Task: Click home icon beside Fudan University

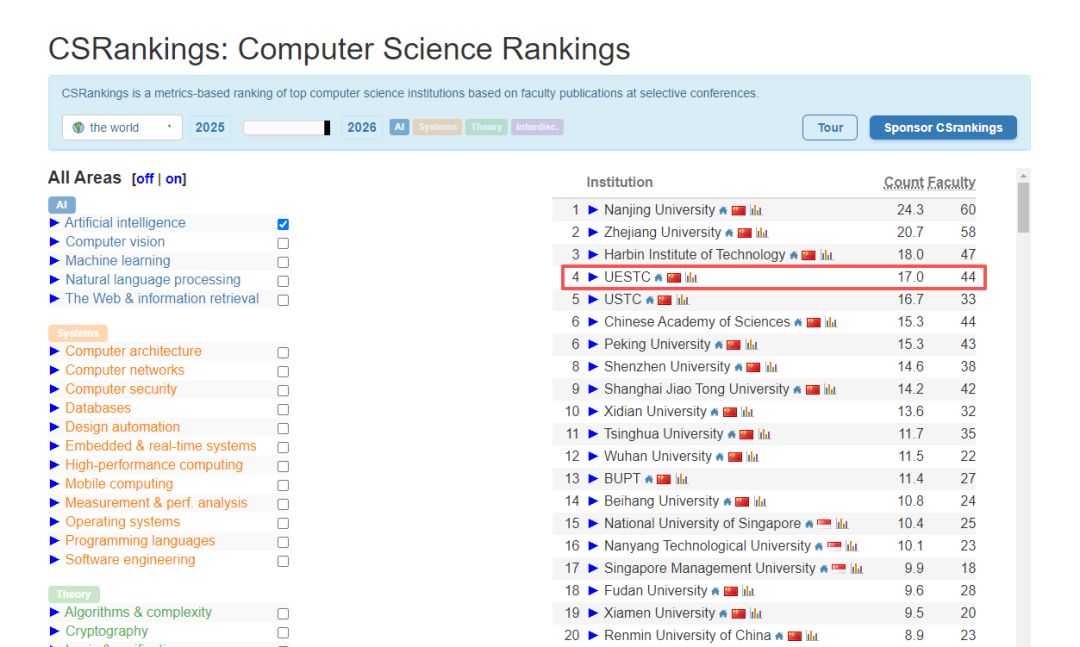Action: coord(716,592)
